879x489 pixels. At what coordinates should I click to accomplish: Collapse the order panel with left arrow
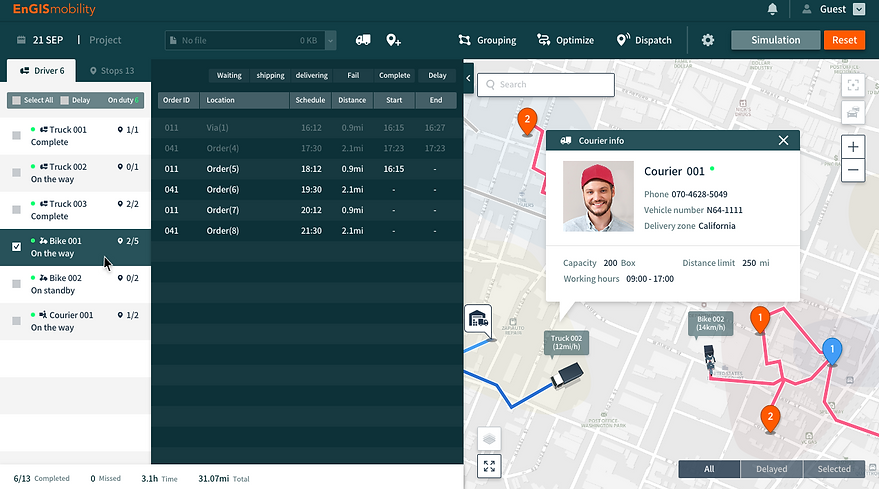coord(469,77)
